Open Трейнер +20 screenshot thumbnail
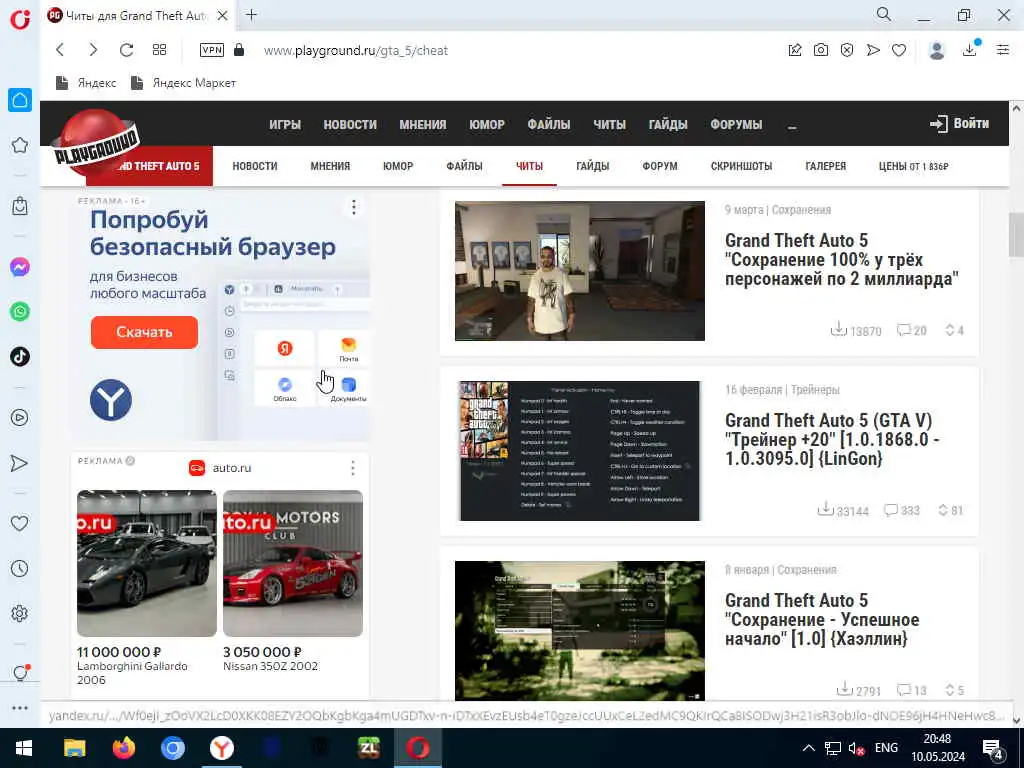 tap(580, 451)
